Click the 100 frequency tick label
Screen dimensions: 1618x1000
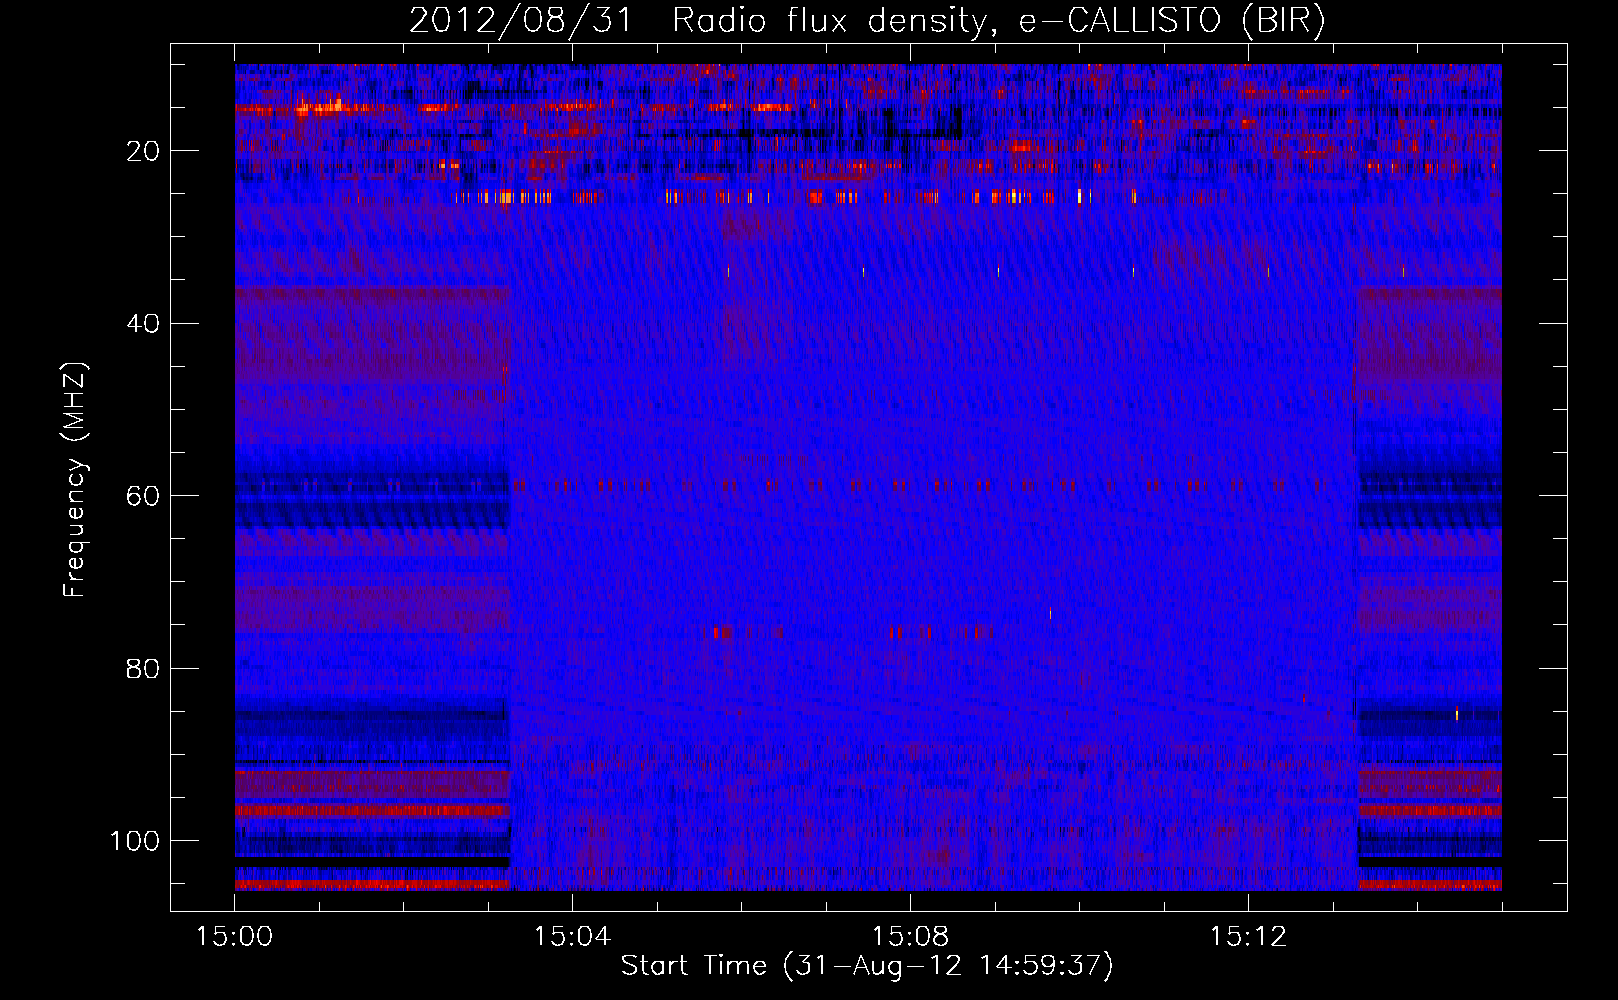[x=135, y=841]
